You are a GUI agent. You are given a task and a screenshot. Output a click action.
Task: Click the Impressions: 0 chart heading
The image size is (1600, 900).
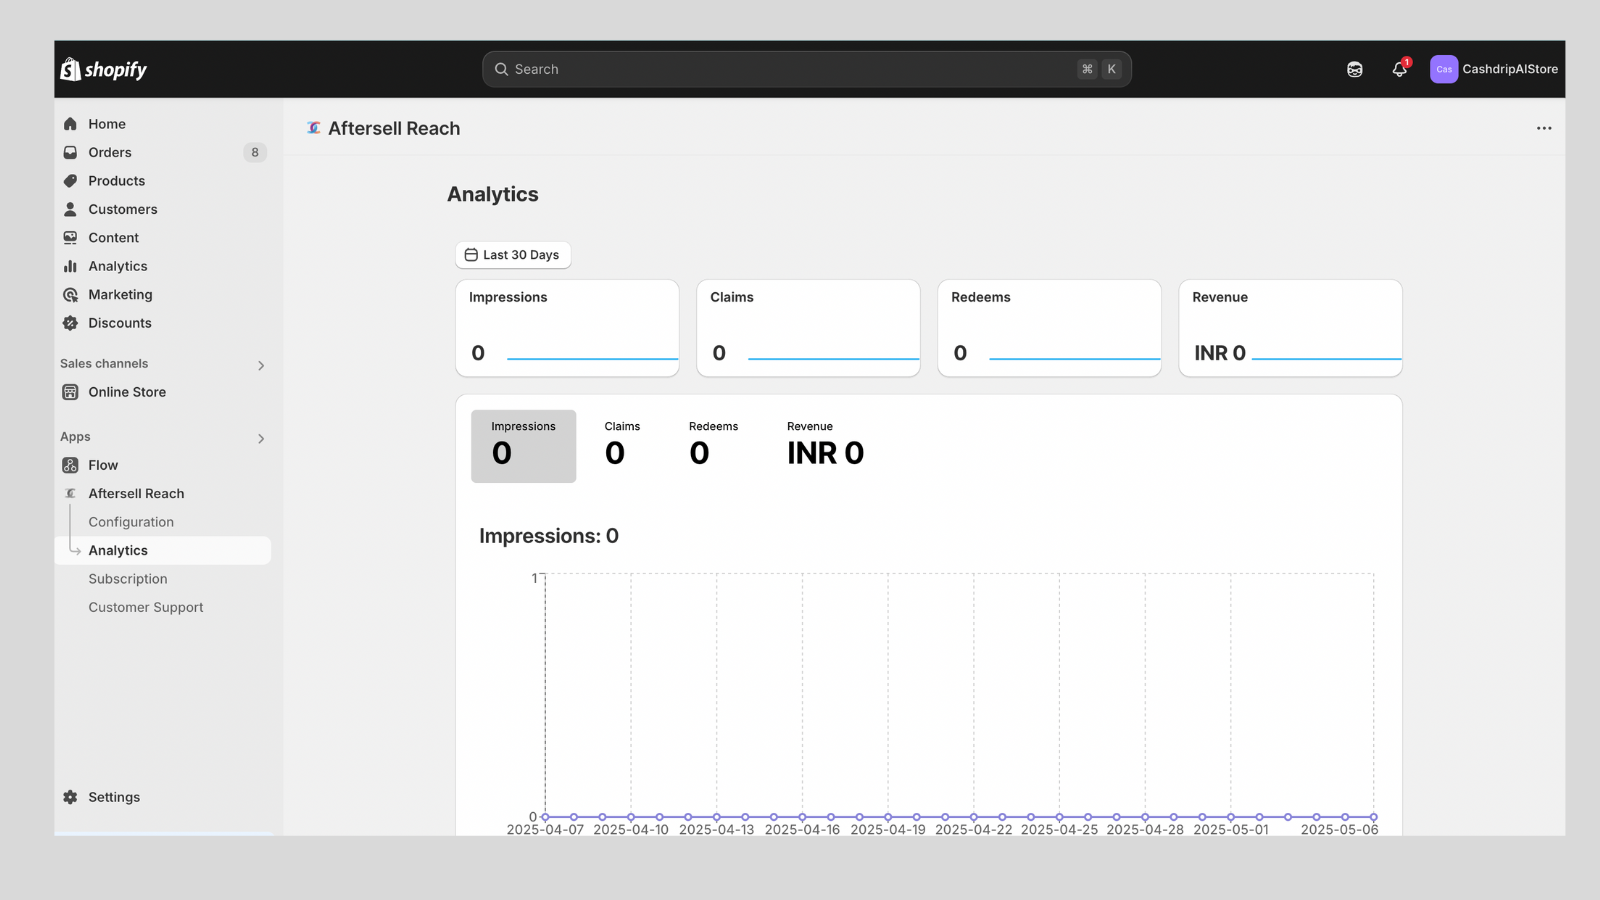[549, 536]
